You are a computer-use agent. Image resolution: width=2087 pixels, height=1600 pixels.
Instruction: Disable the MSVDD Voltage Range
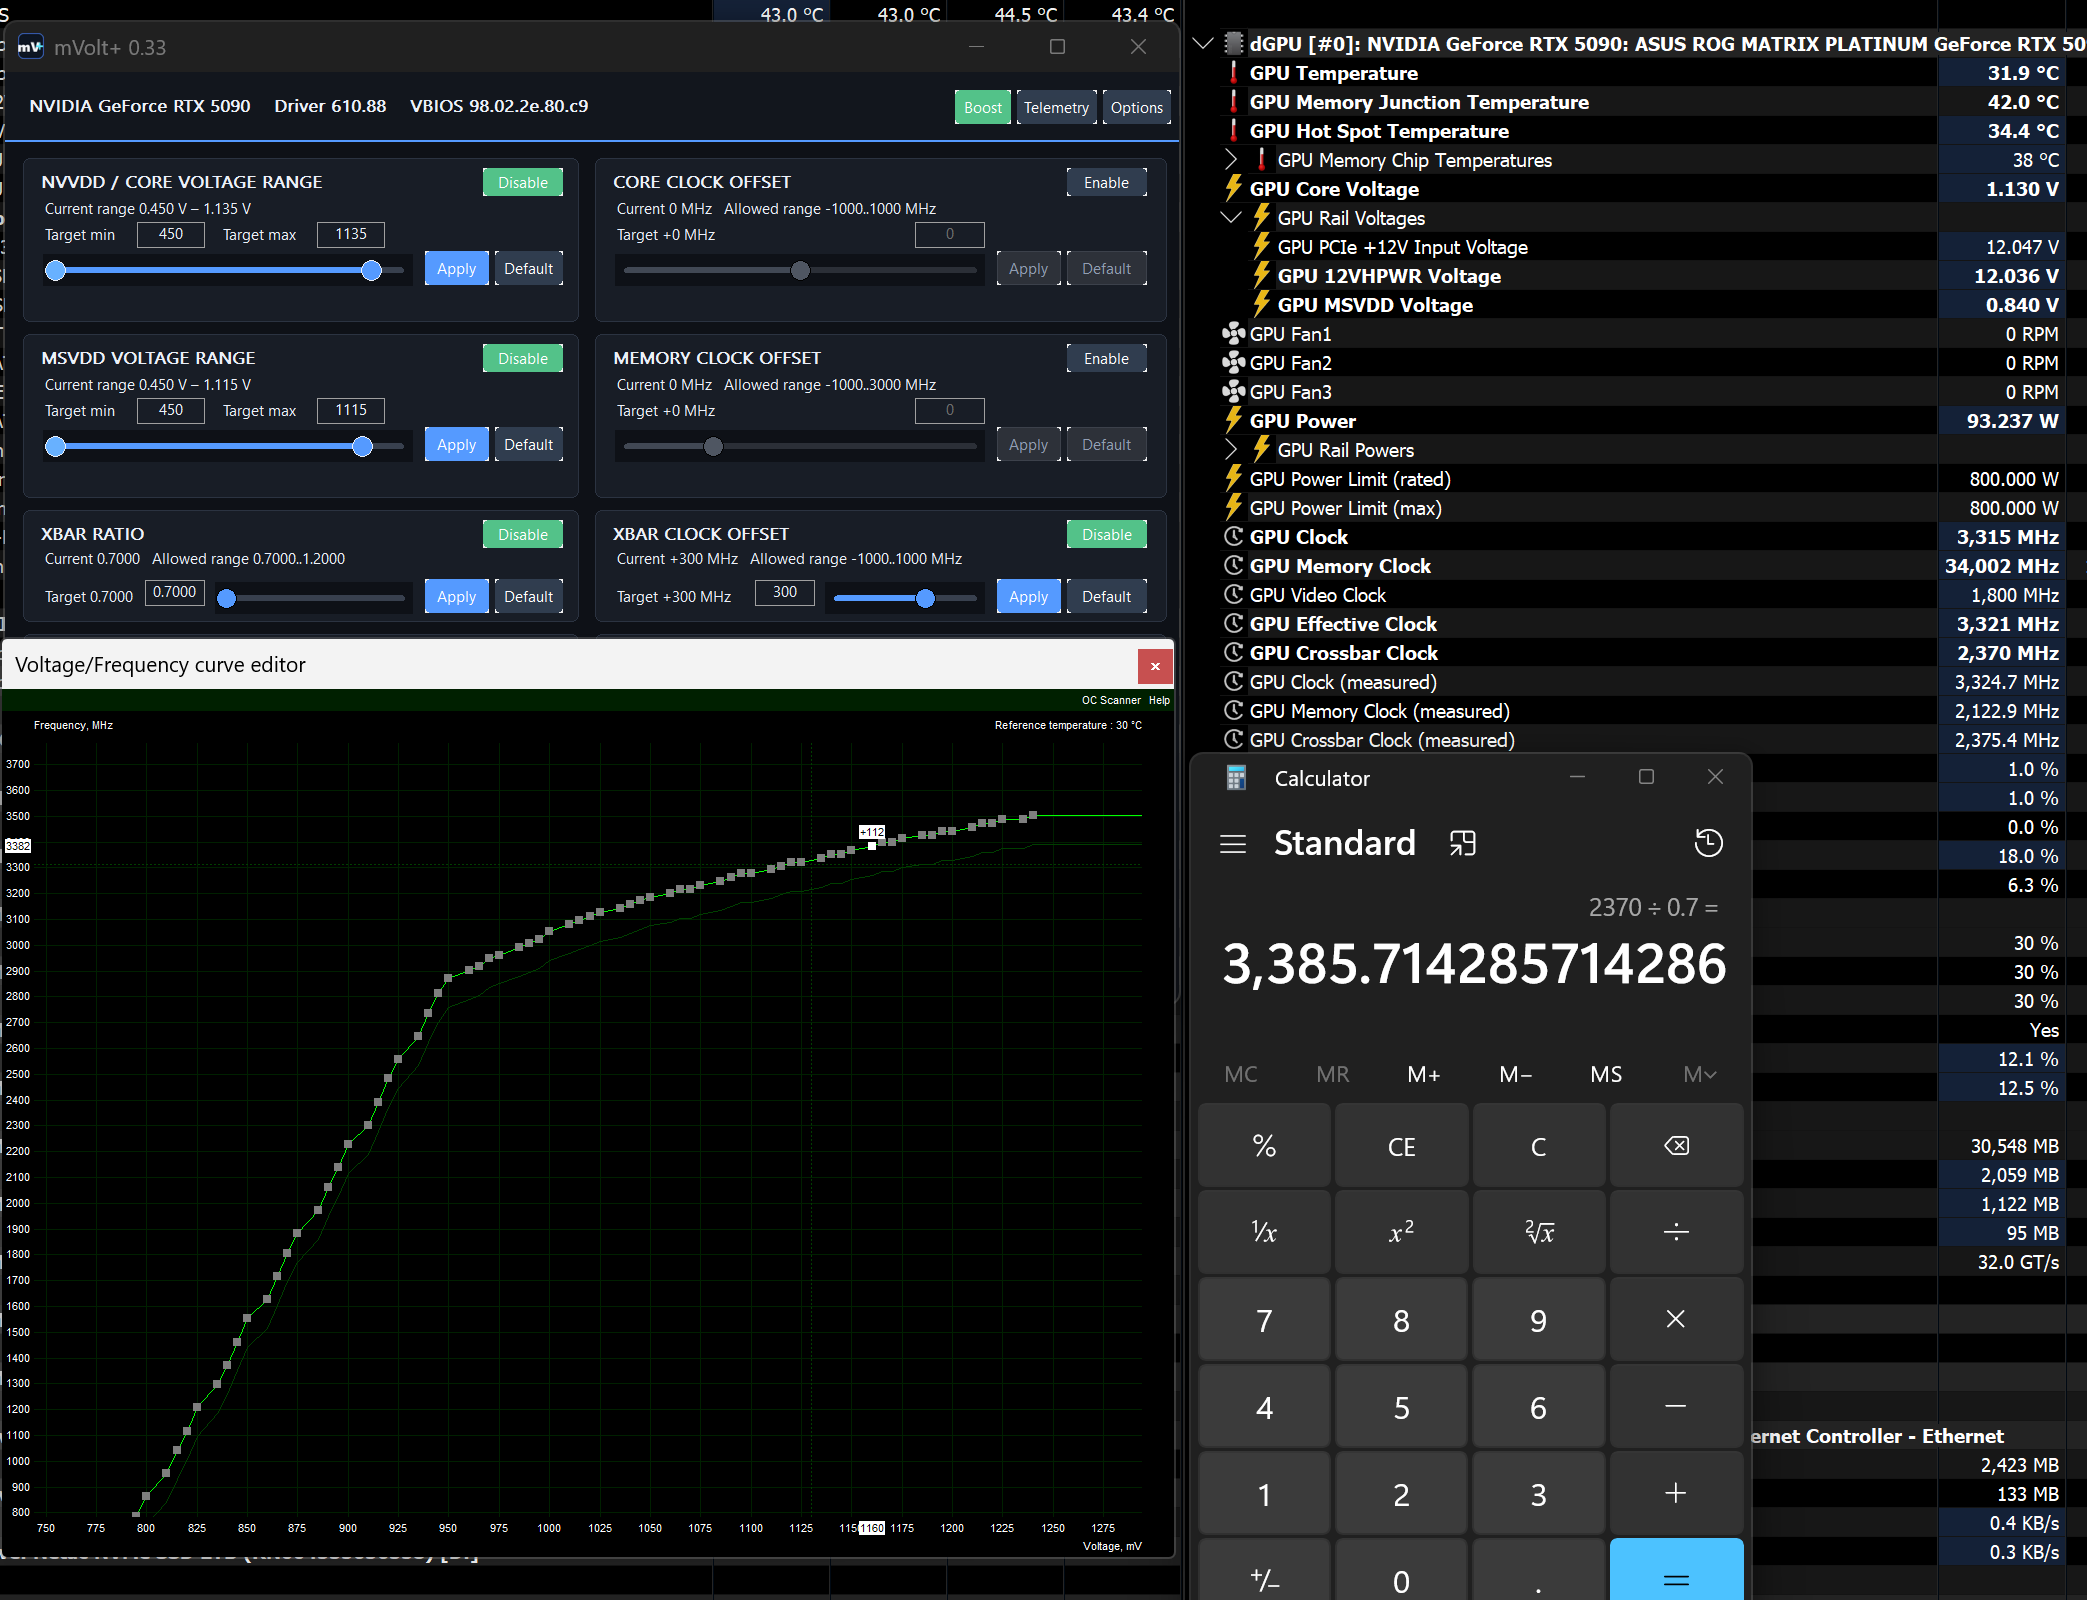pyautogui.click(x=523, y=359)
